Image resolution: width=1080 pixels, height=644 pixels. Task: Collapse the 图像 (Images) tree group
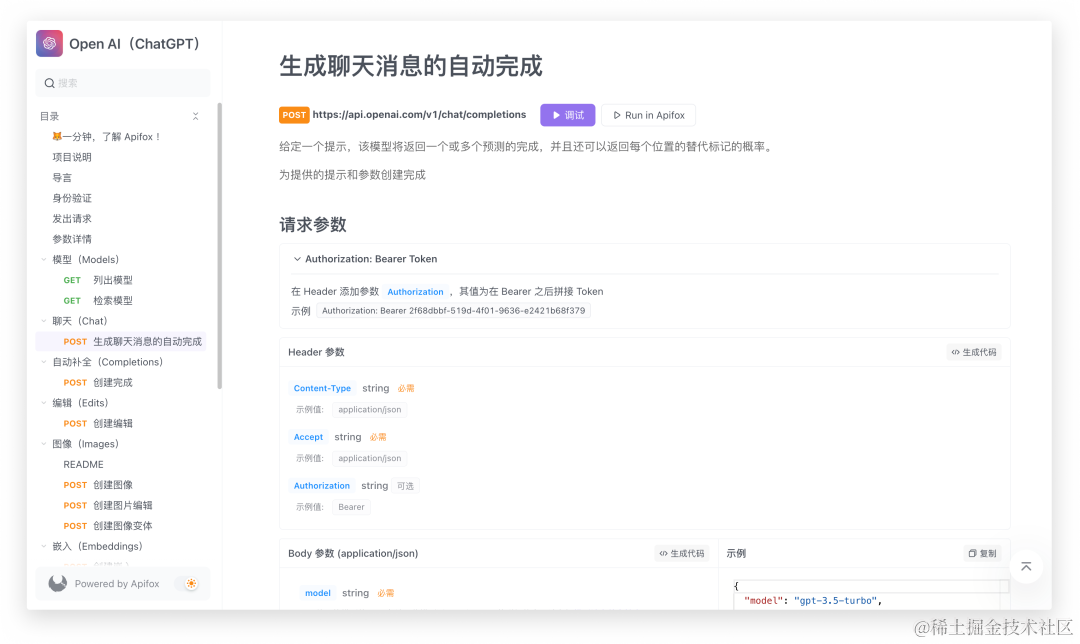pyautogui.click(x=44, y=444)
